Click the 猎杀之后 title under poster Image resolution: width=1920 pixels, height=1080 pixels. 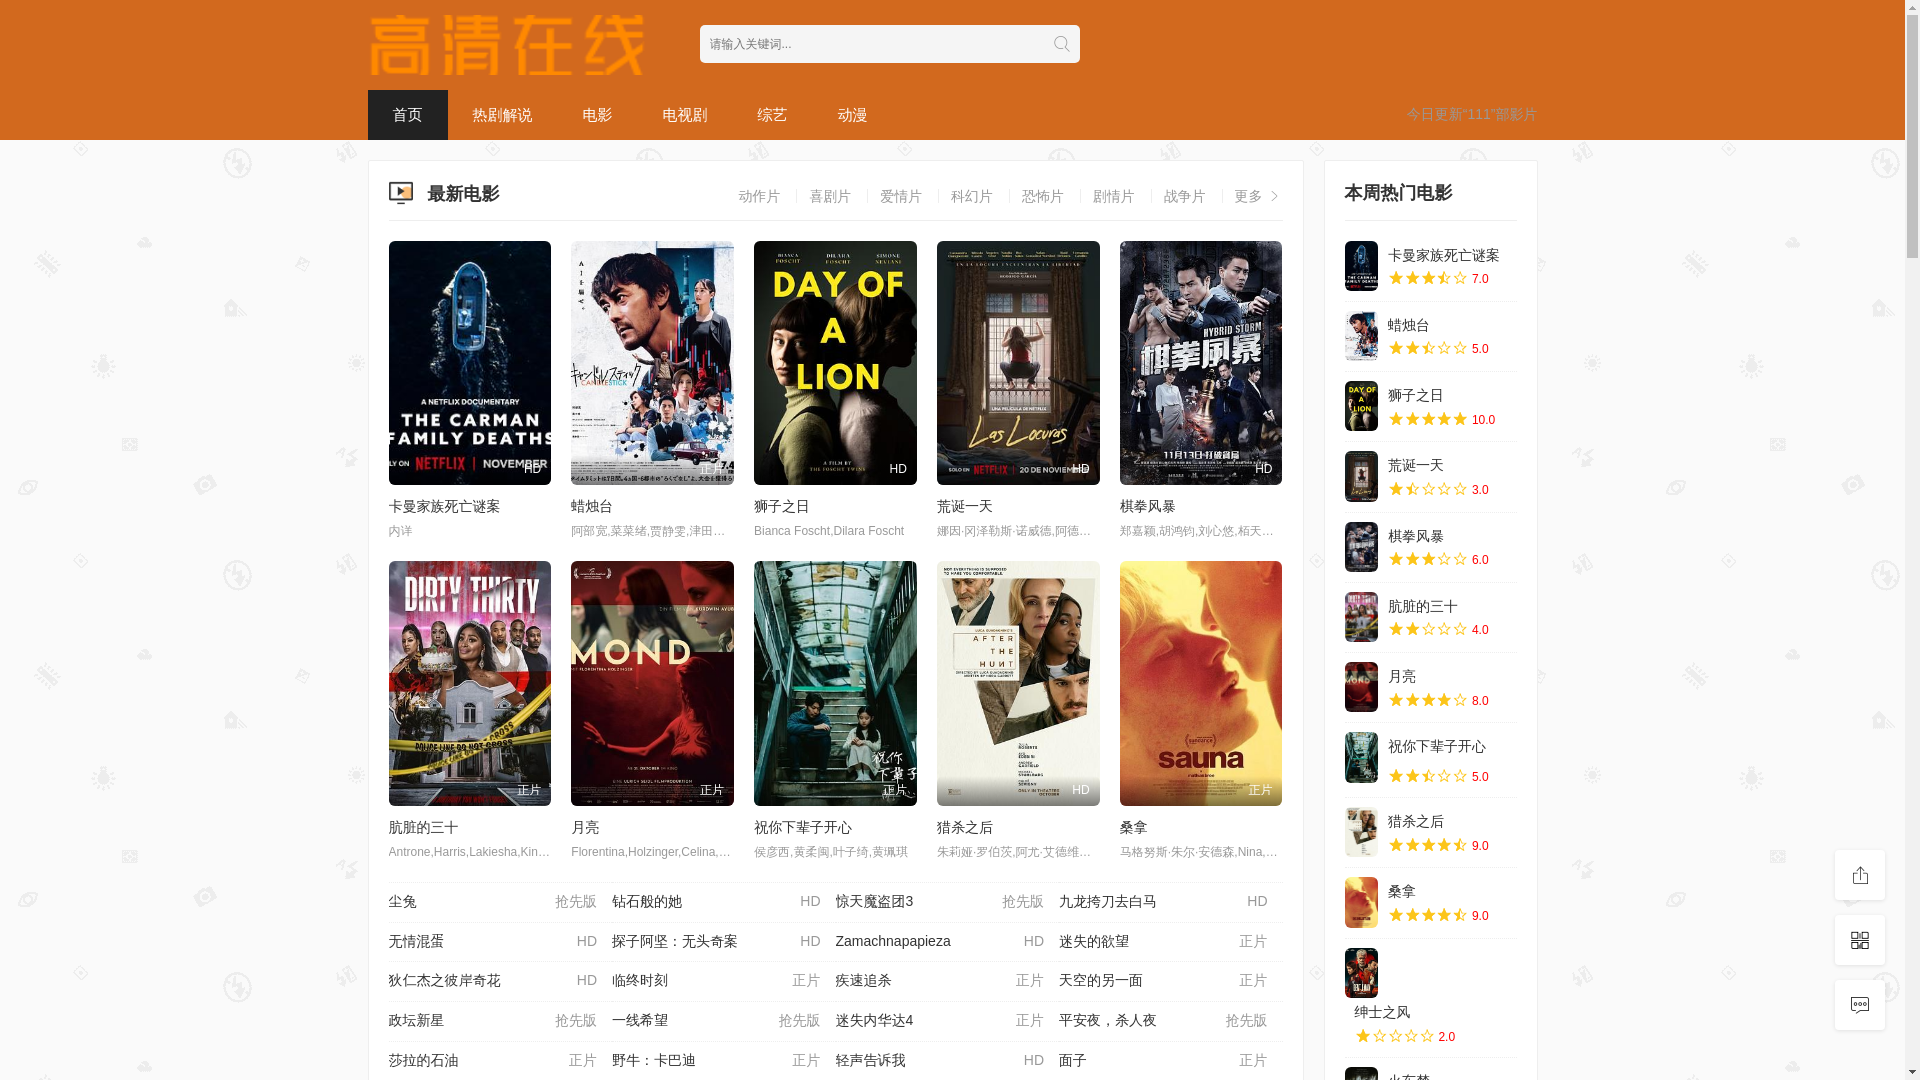pyautogui.click(x=965, y=828)
